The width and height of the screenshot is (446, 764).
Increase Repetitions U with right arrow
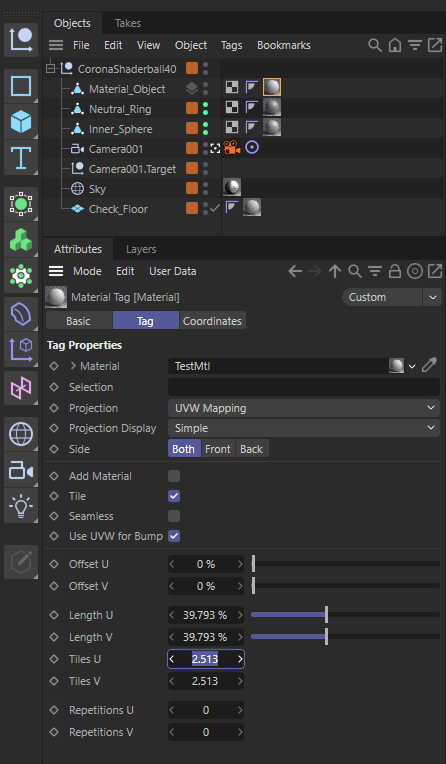point(240,710)
